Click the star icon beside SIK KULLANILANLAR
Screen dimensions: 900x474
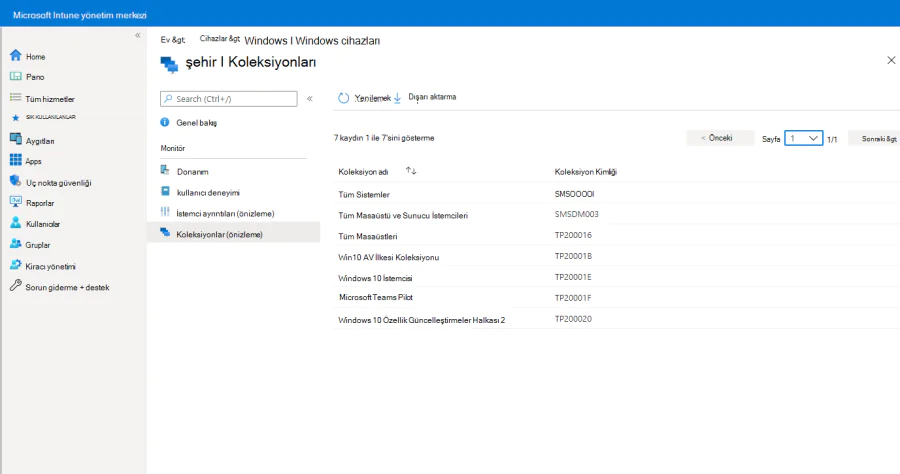click(x=15, y=118)
